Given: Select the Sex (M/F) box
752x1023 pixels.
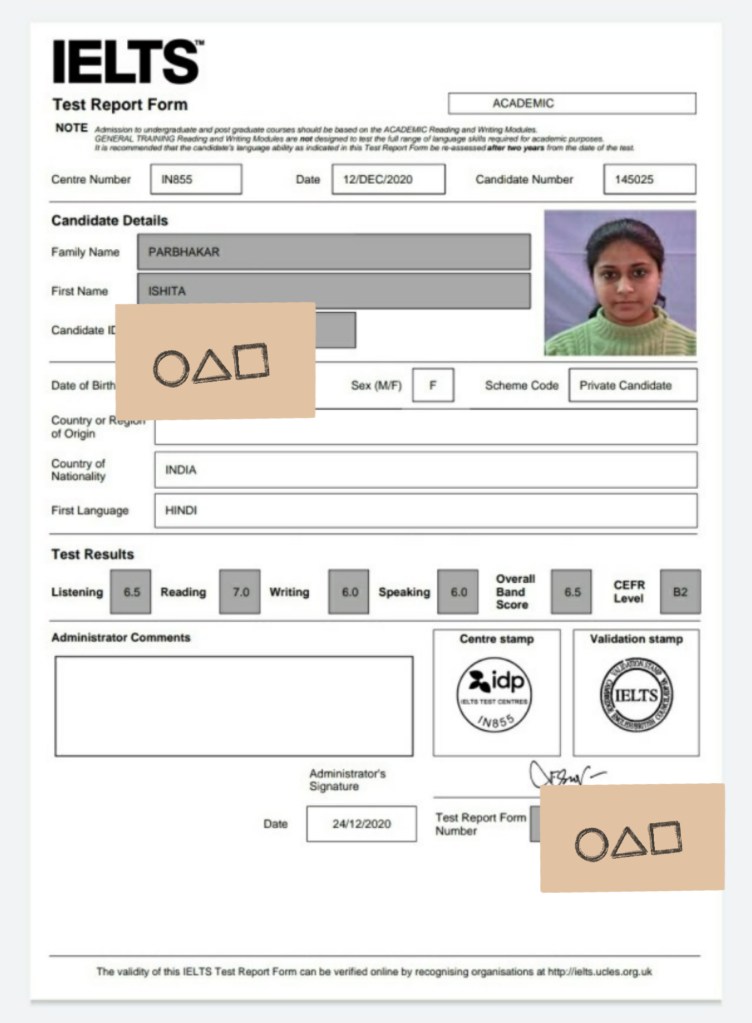Looking at the screenshot, I should pyautogui.click(x=432, y=385).
